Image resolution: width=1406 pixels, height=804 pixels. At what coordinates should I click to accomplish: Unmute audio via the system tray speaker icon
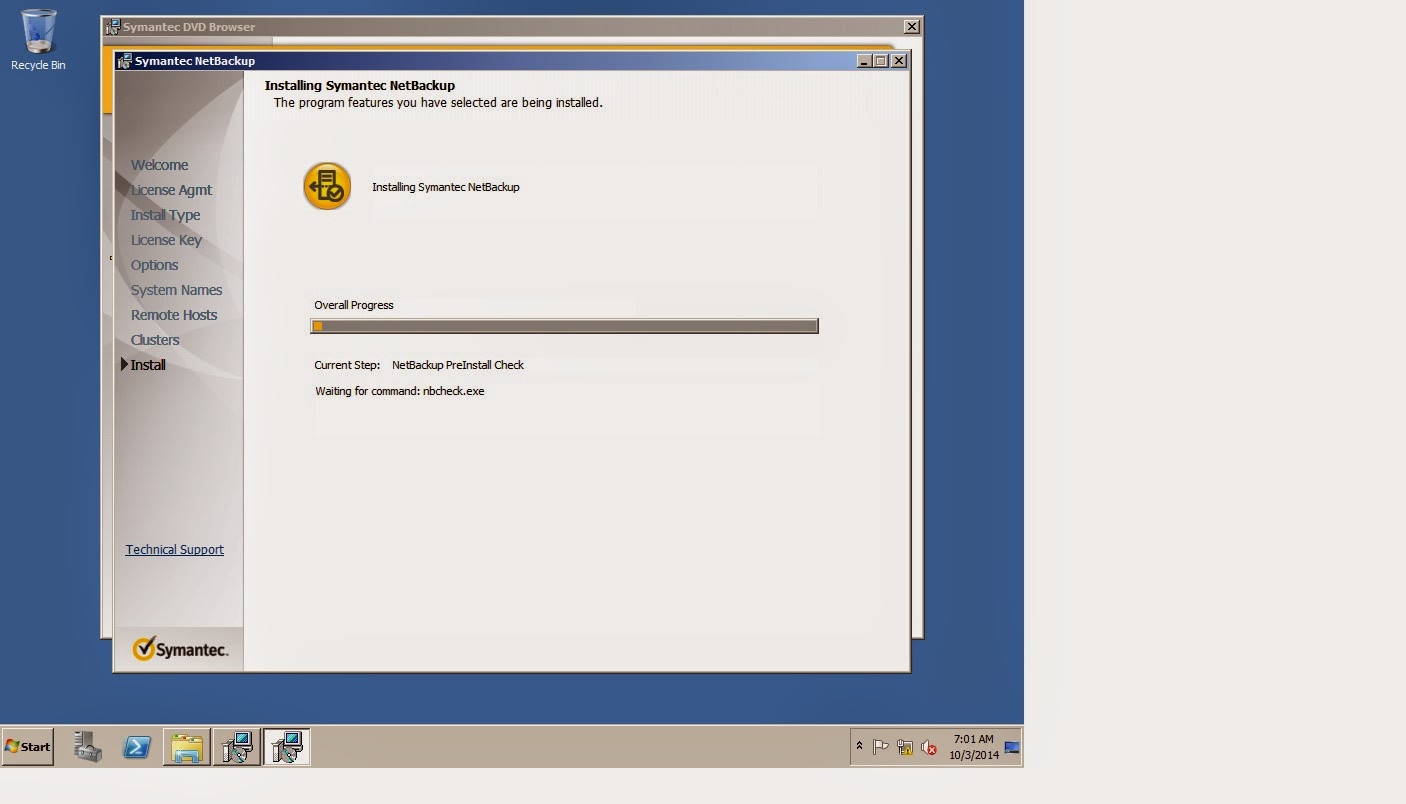coord(928,747)
